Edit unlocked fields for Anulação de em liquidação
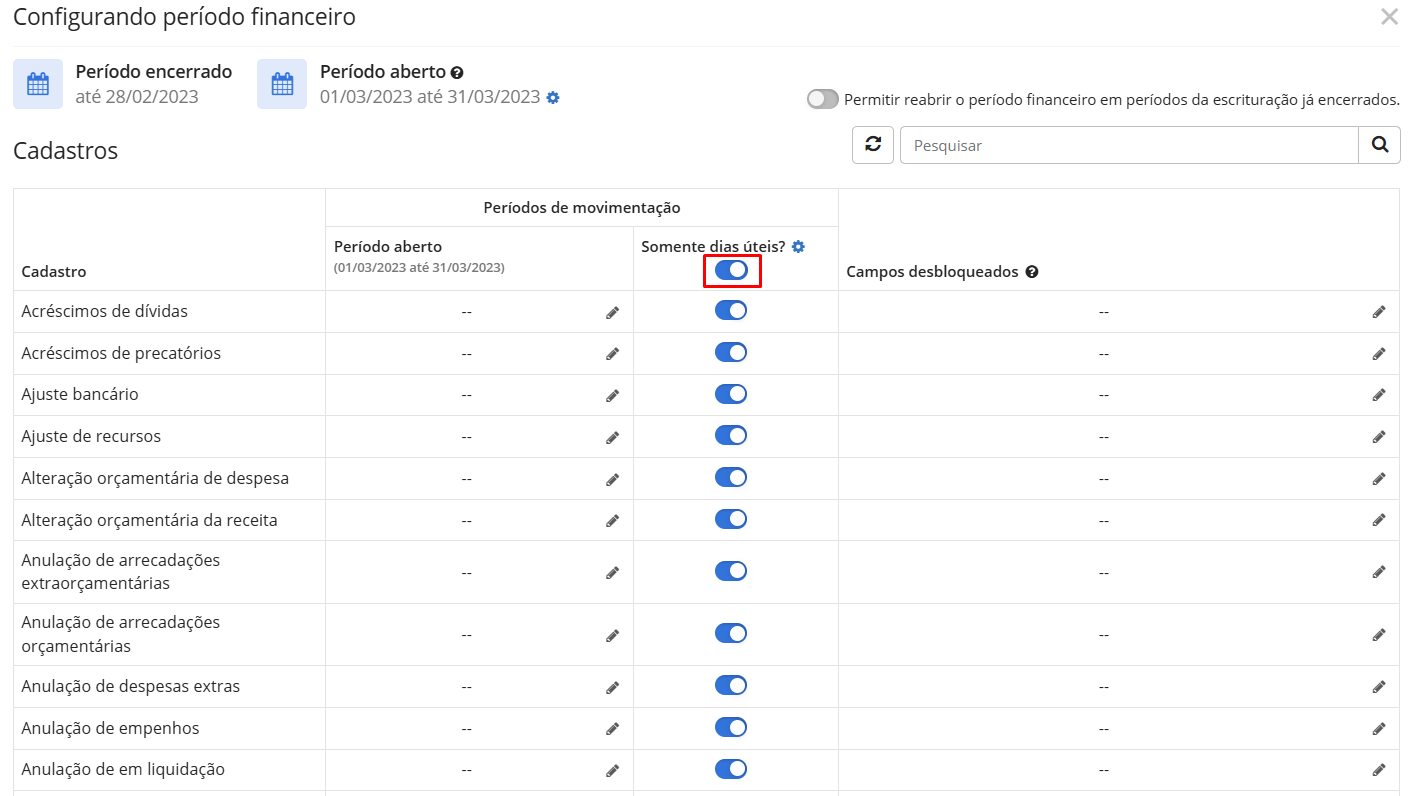 point(1379,770)
